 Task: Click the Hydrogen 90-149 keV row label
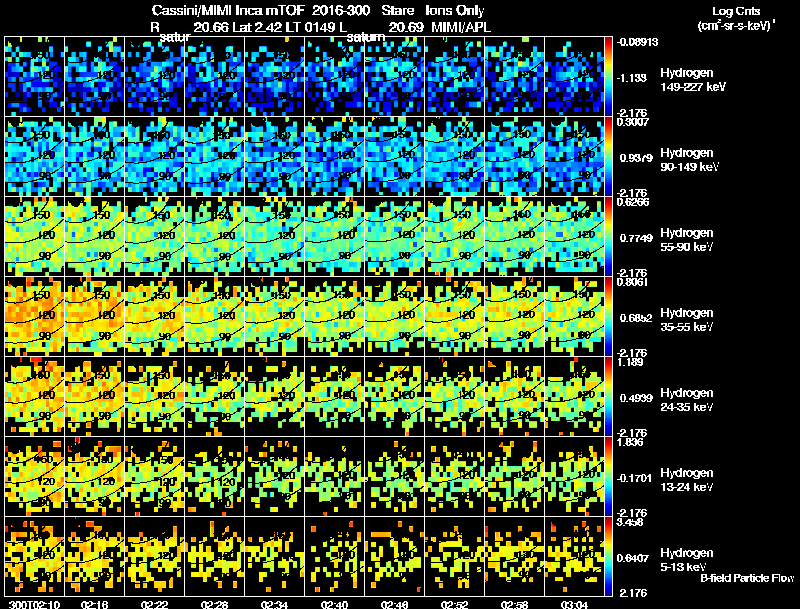(690, 160)
